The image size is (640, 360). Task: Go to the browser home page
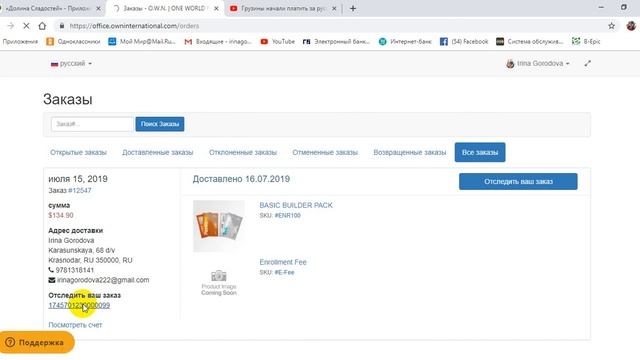(42, 26)
